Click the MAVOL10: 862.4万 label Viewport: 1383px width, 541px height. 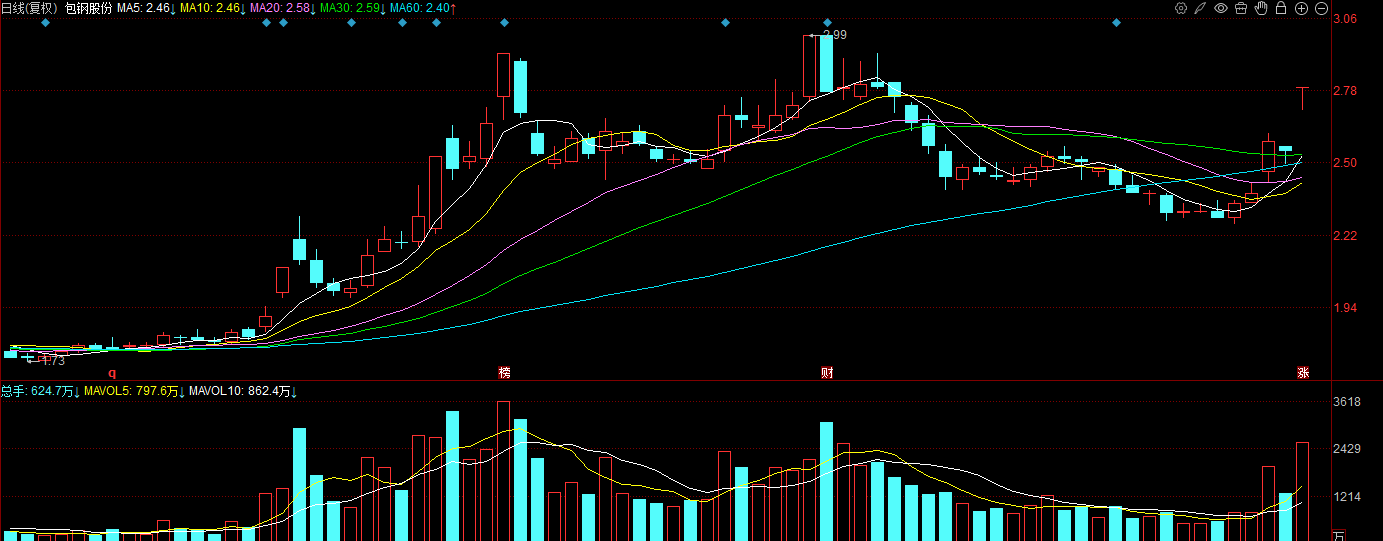click(x=241, y=391)
